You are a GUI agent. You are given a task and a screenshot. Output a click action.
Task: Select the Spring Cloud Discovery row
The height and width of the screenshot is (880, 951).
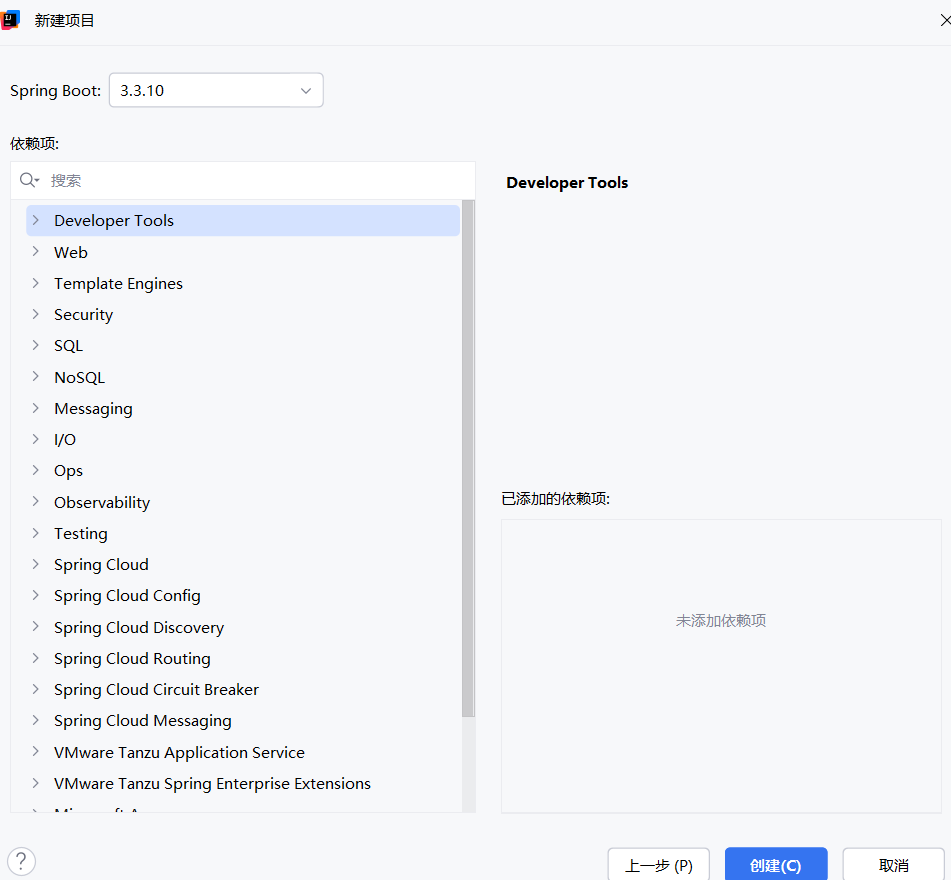[x=243, y=626]
